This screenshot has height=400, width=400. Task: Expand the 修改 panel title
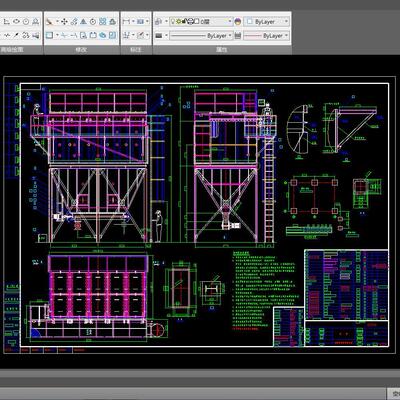click(81, 50)
